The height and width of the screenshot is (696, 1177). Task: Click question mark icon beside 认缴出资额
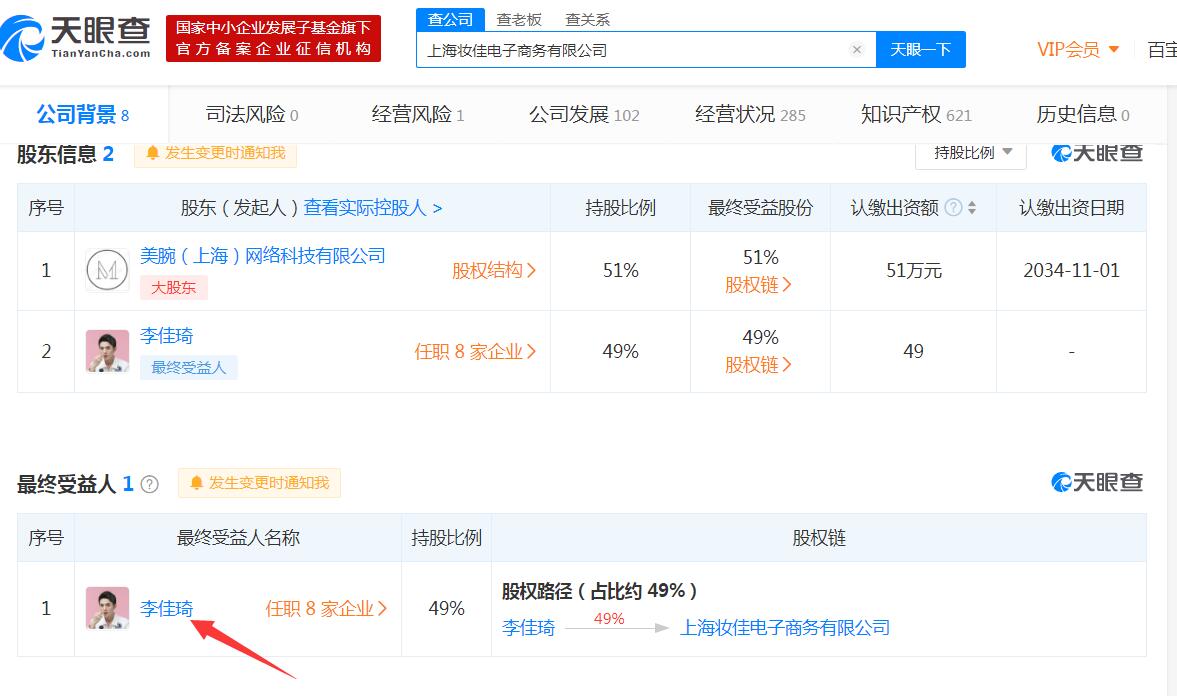[953, 208]
